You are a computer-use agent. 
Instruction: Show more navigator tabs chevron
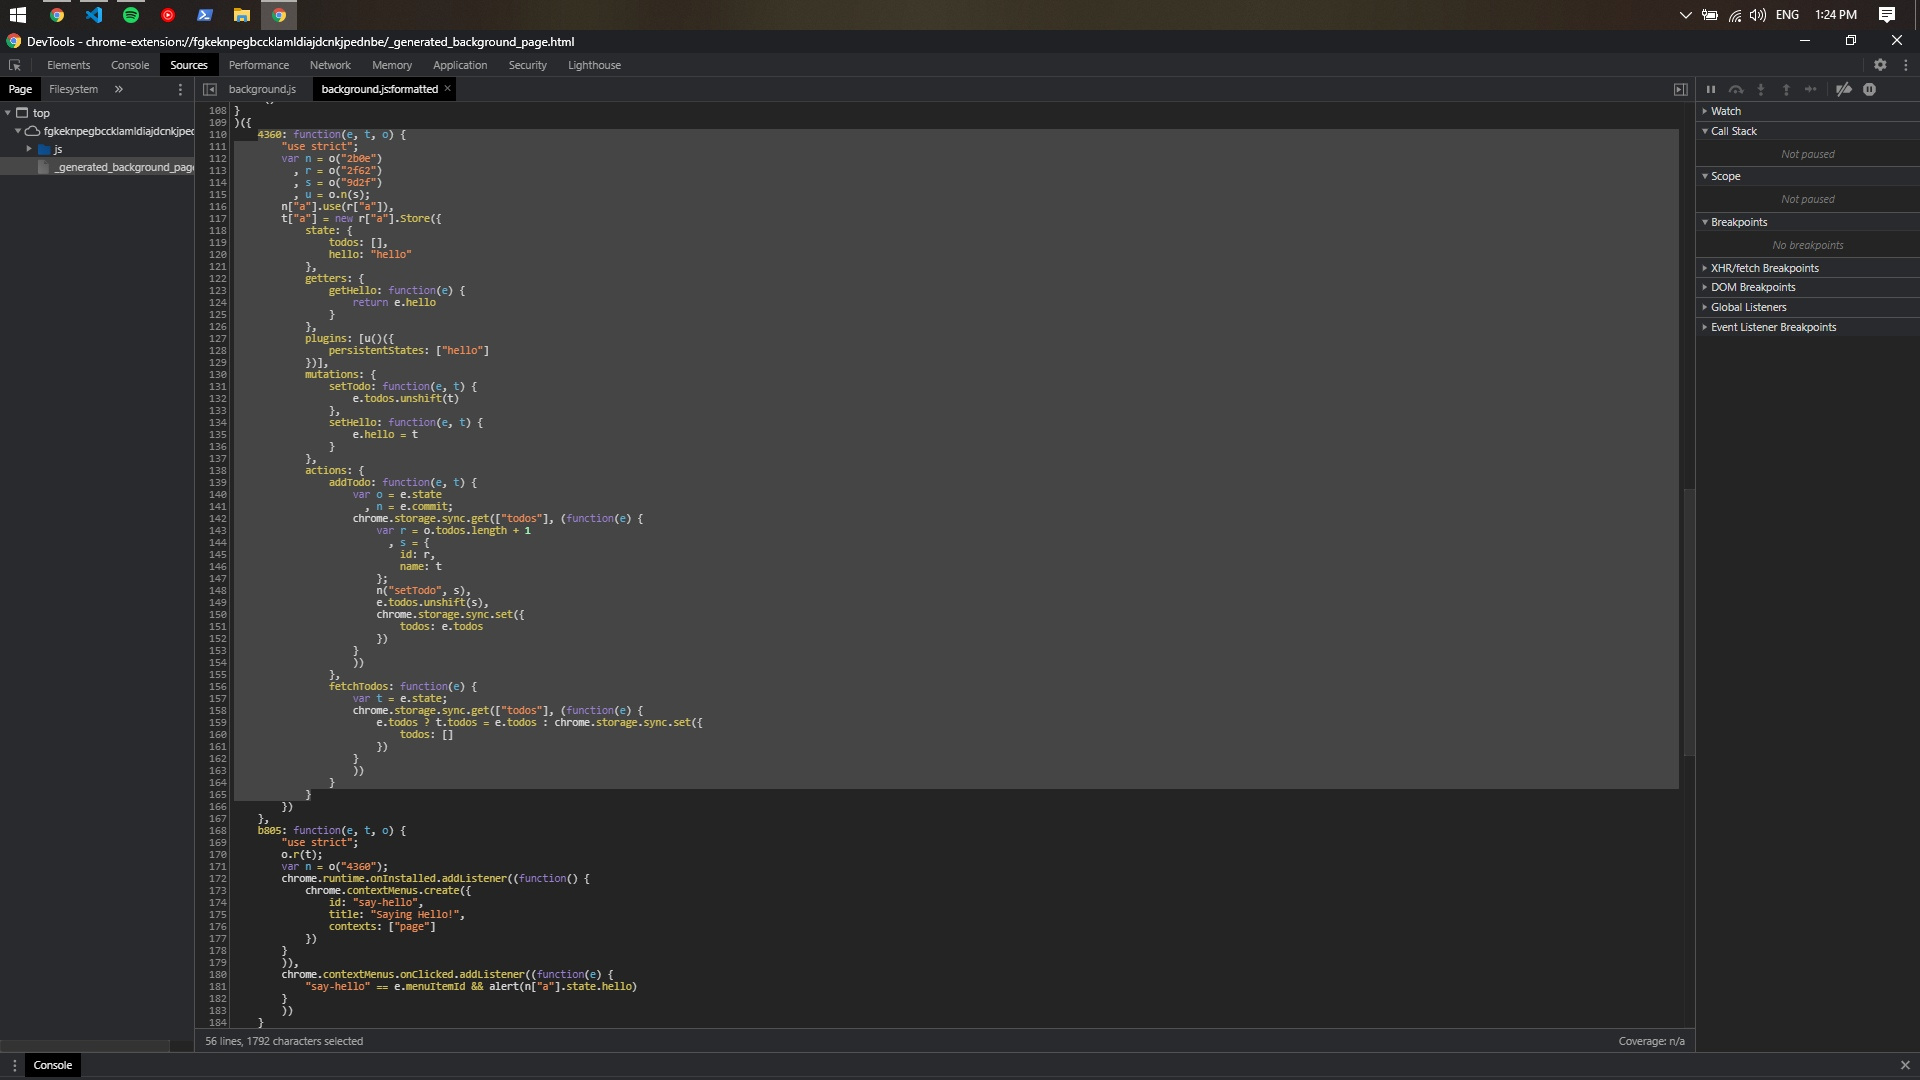point(118,89)
